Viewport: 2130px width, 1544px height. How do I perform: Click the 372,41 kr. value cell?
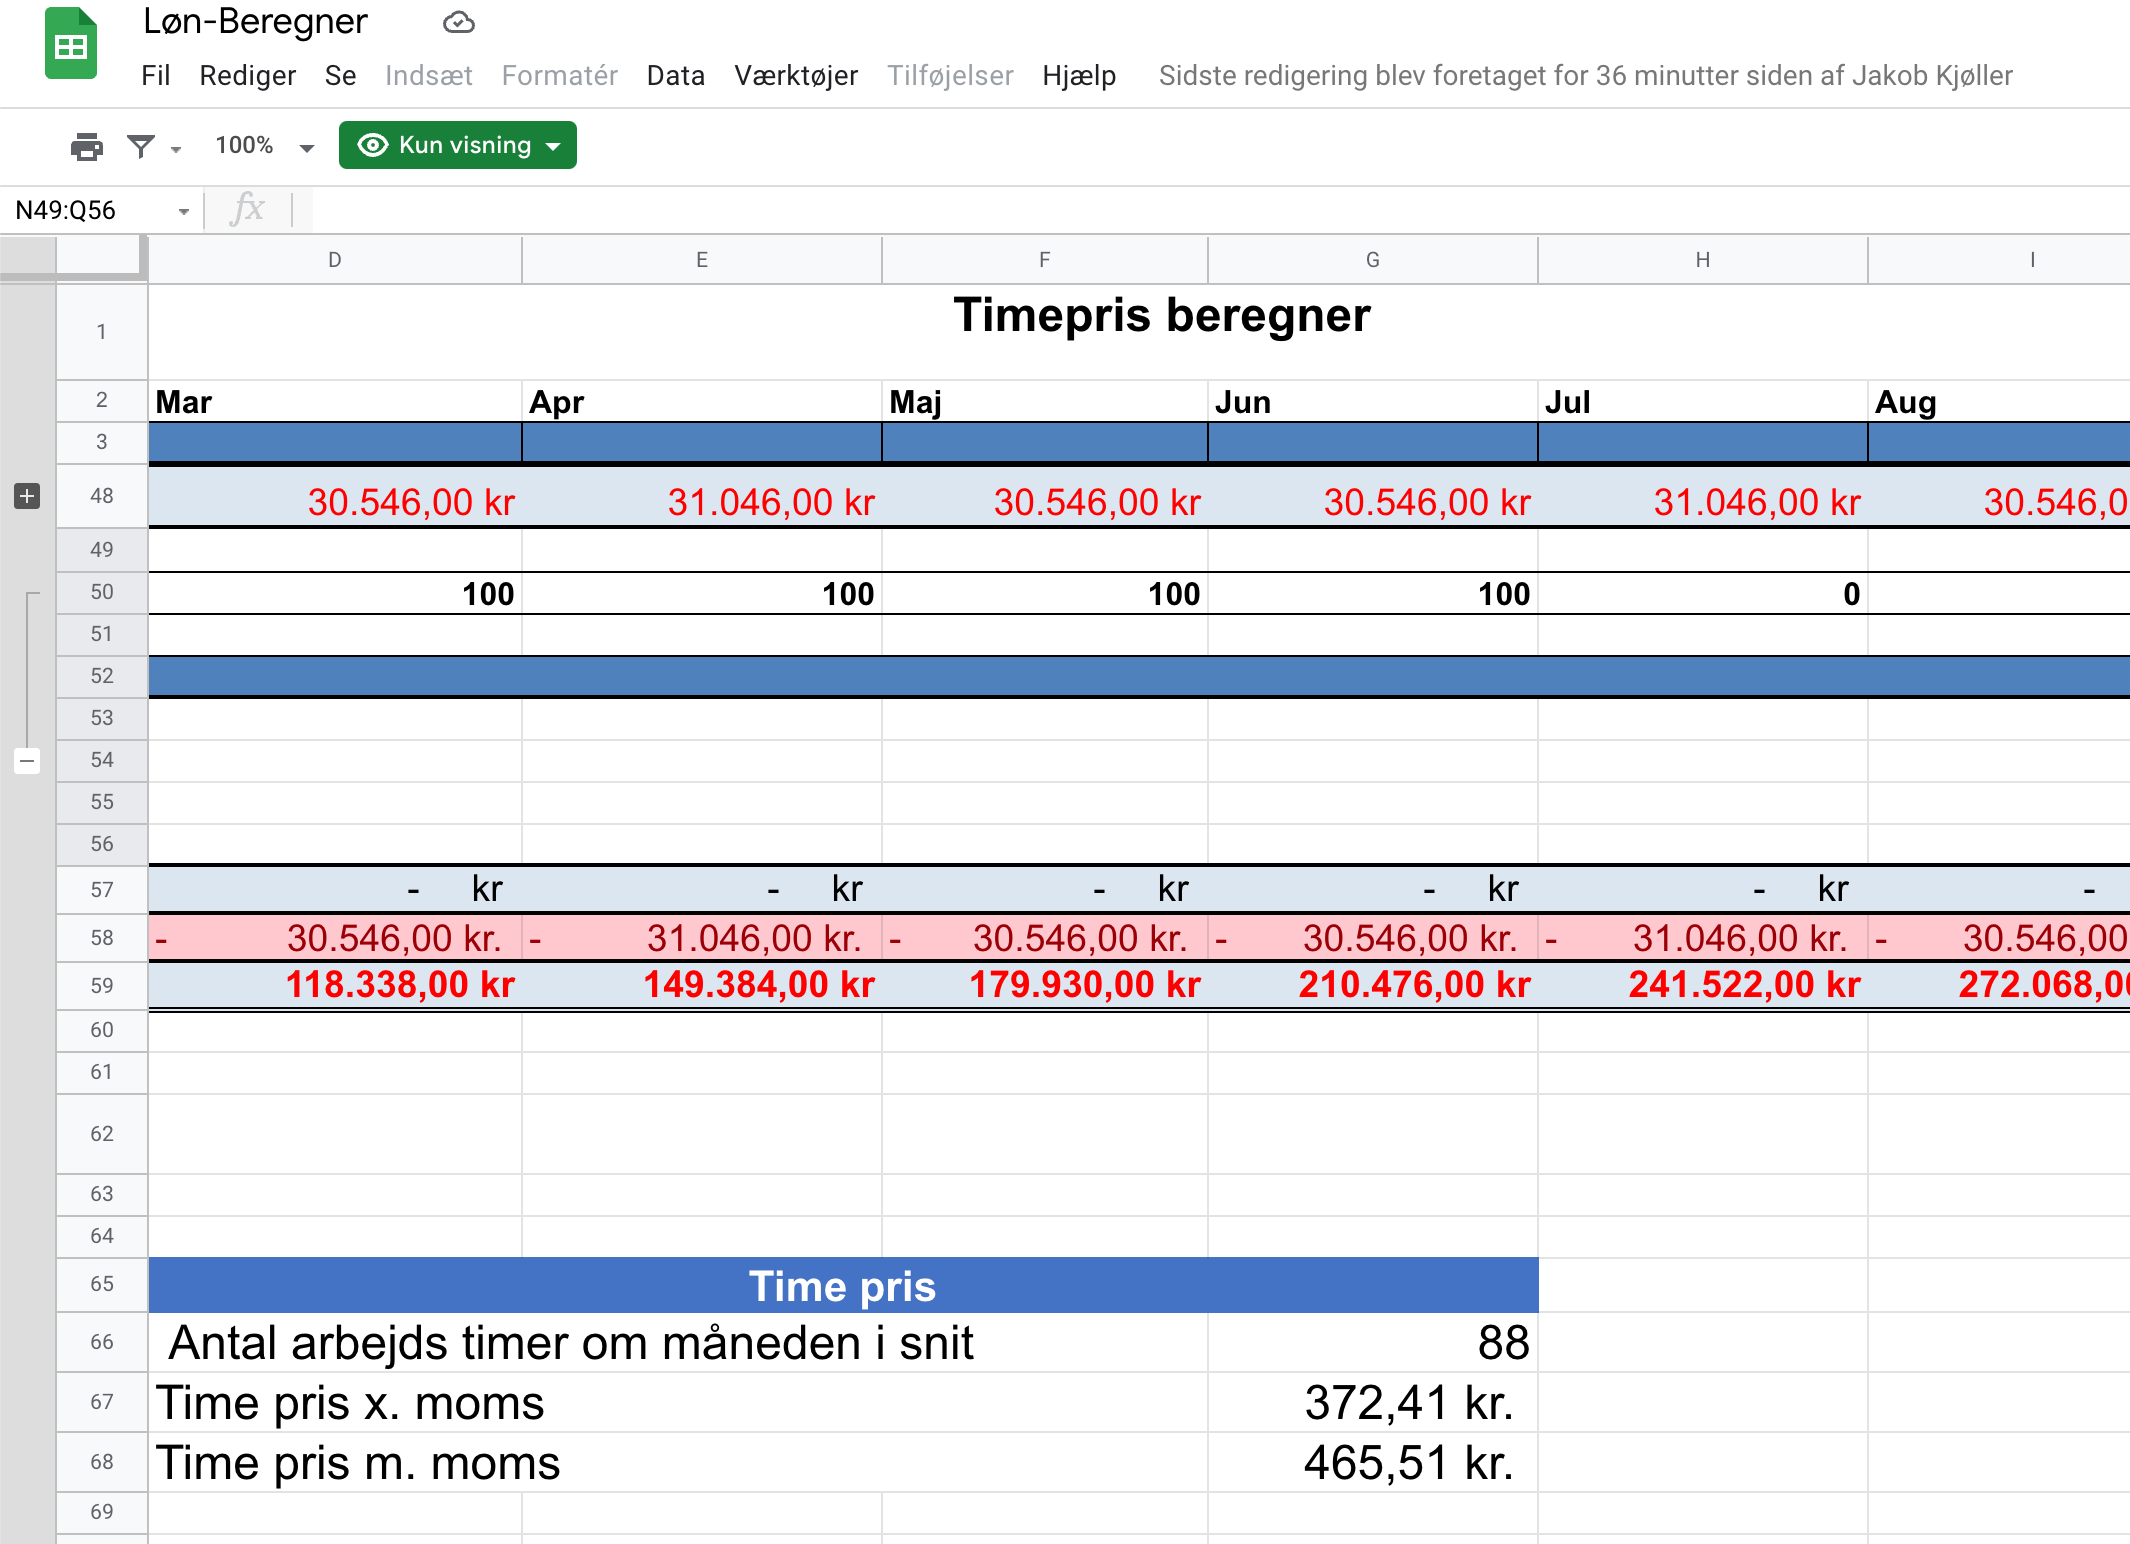(1373, 1403)
